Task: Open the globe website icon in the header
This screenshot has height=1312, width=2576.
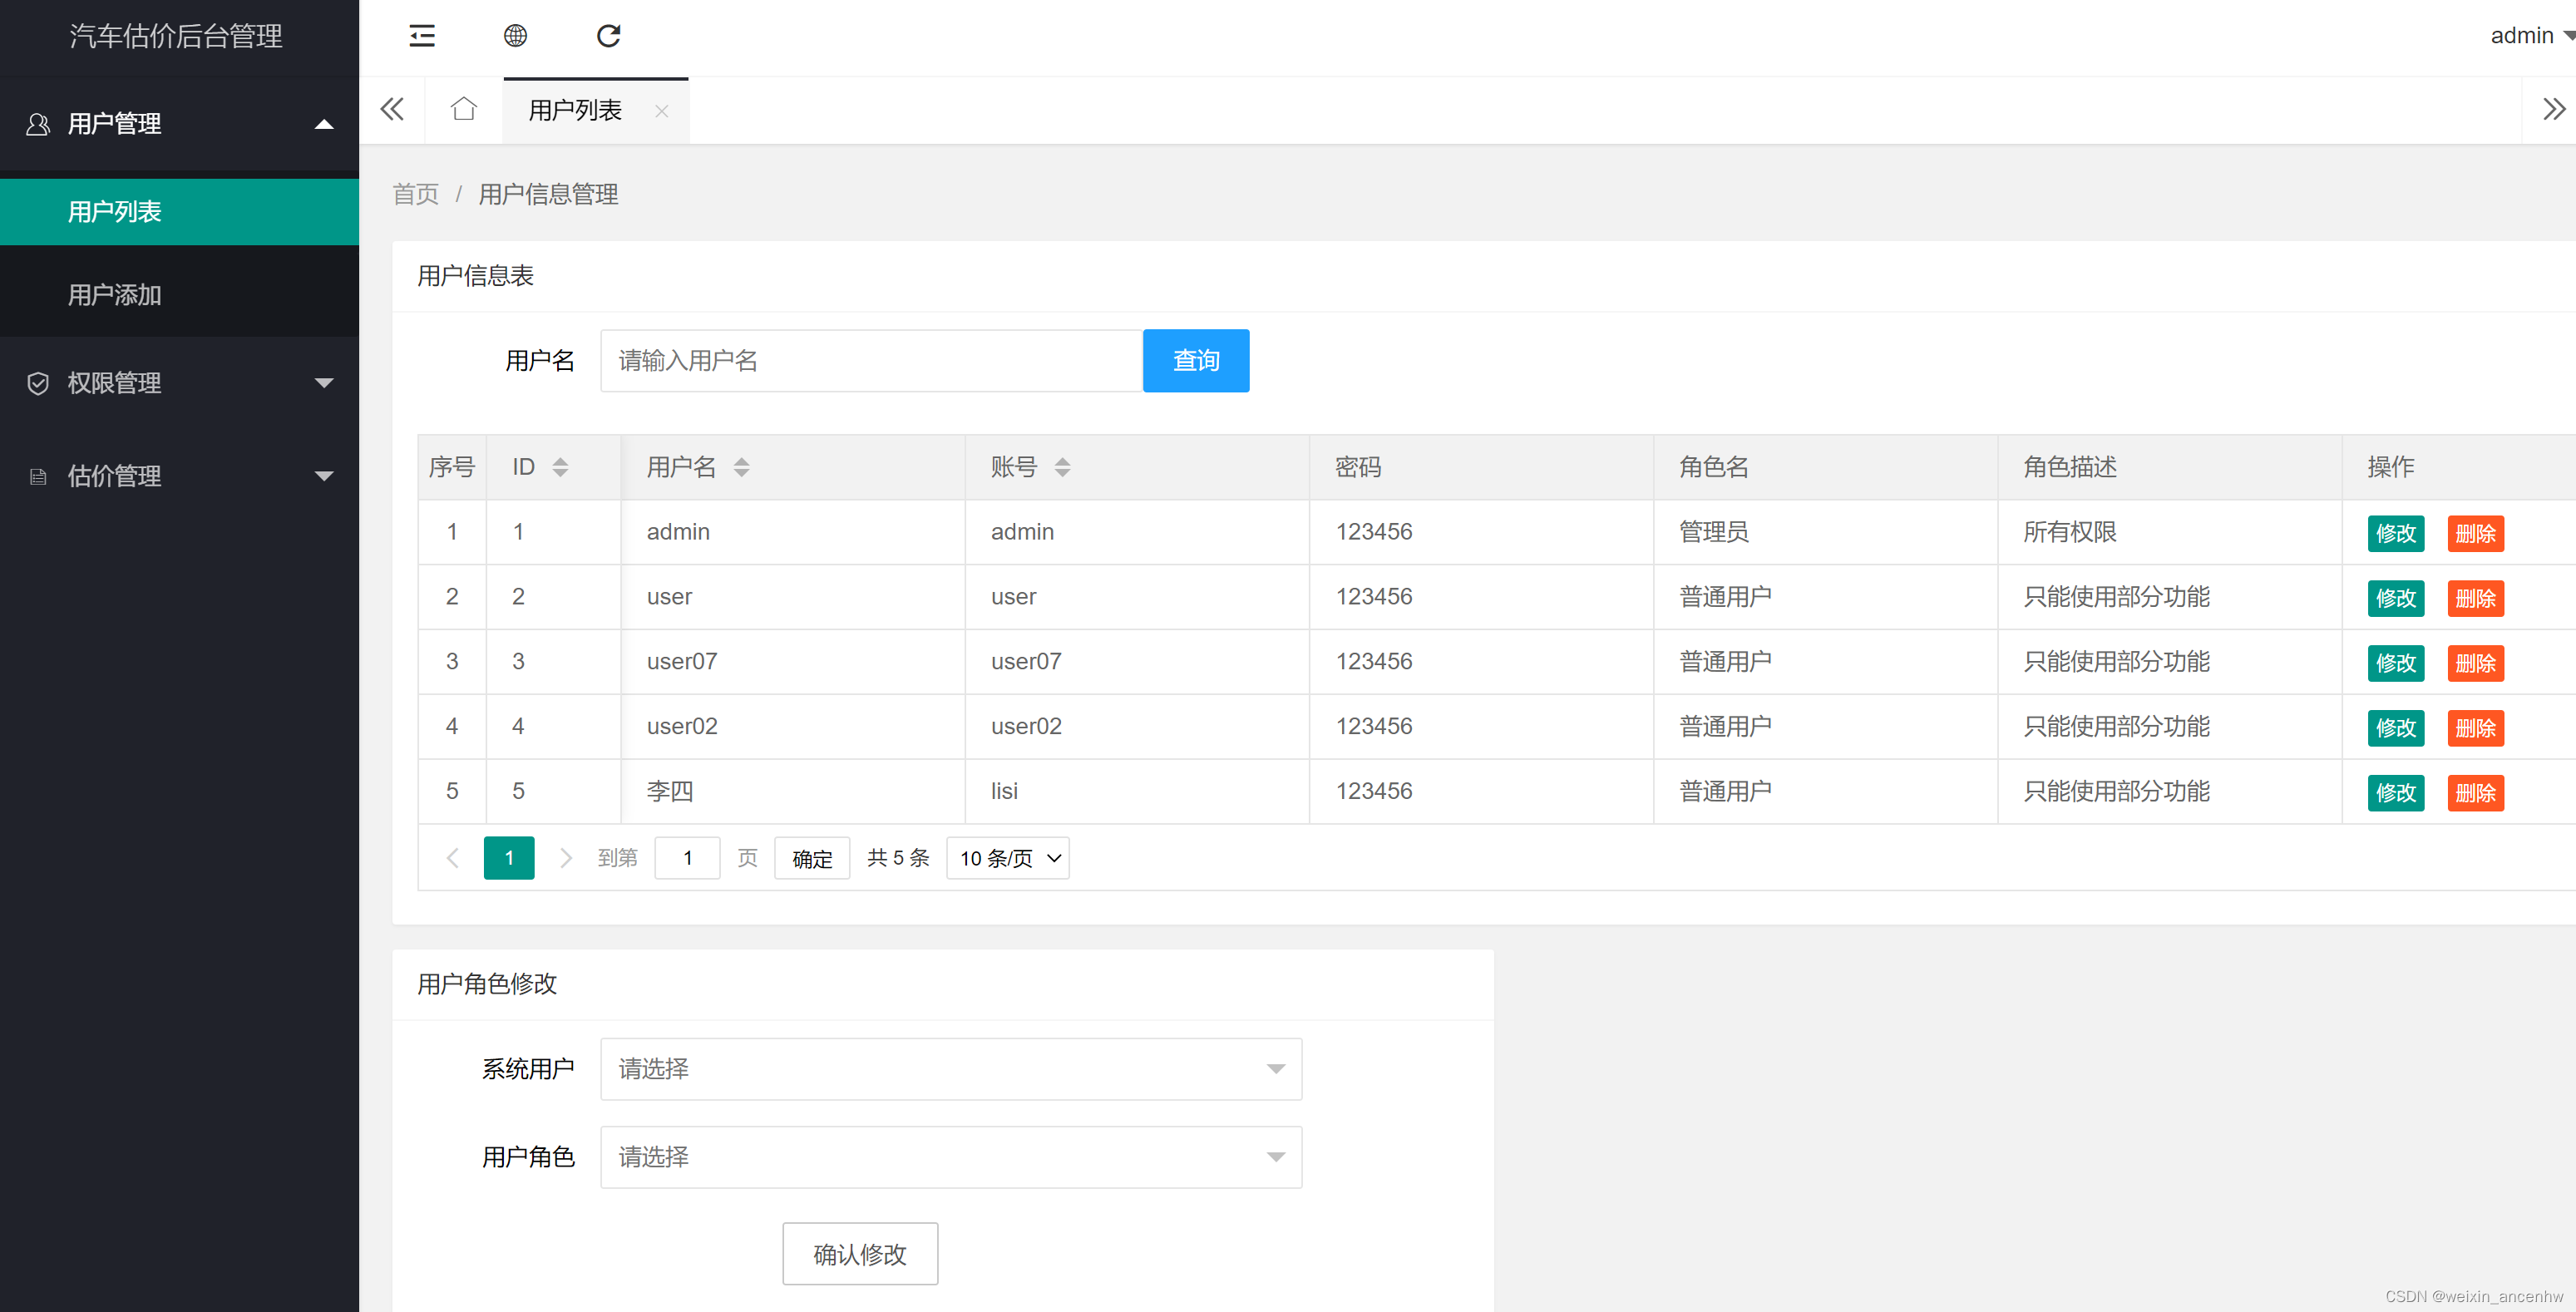Action: [515, 36]
